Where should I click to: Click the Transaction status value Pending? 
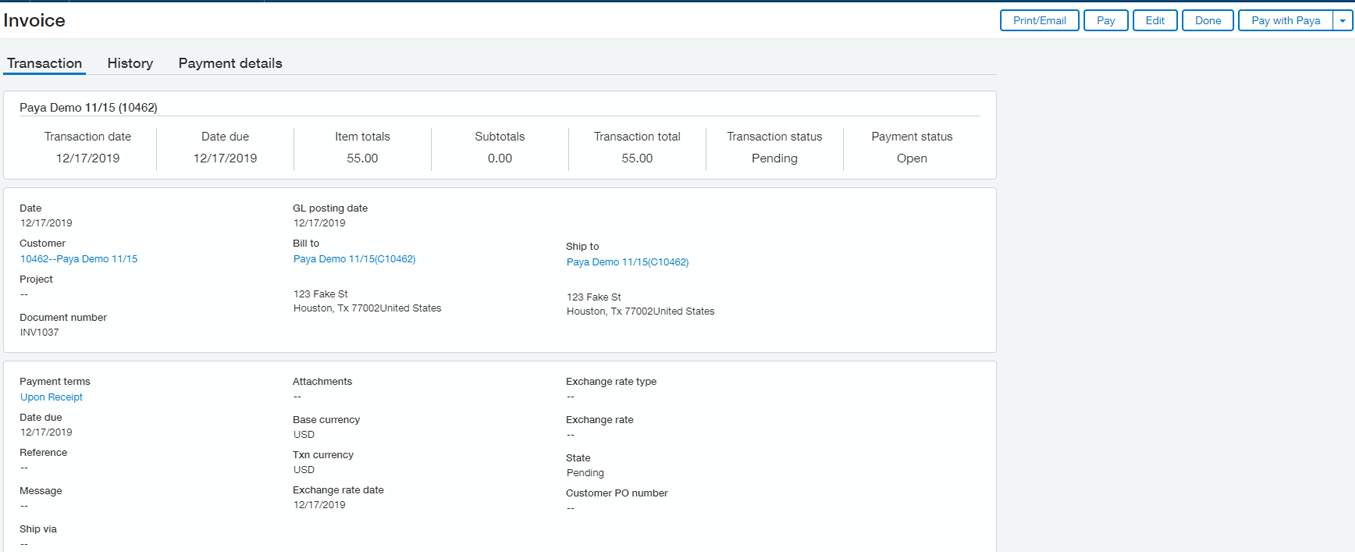click(x=774, y=158)
